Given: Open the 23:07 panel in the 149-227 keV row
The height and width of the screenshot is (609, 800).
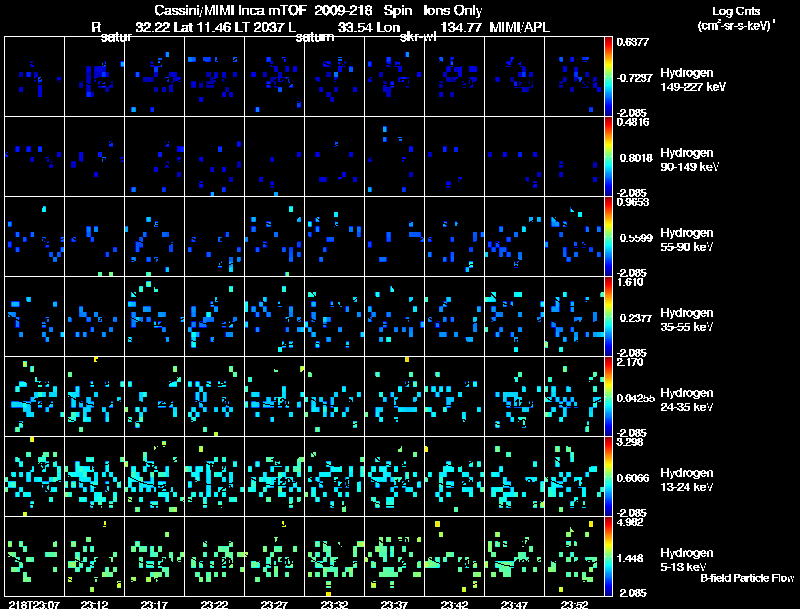Looking at the screenshot, I should 35,76.
